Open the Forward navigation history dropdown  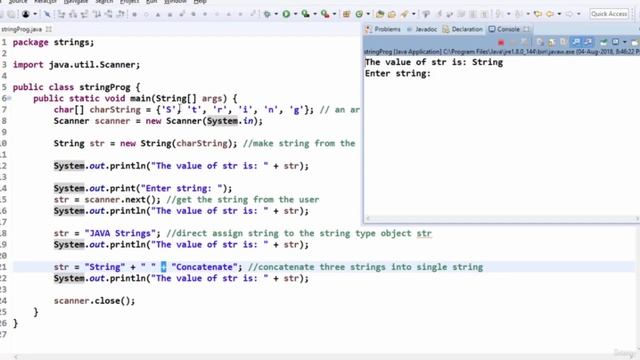pos(579,14)
